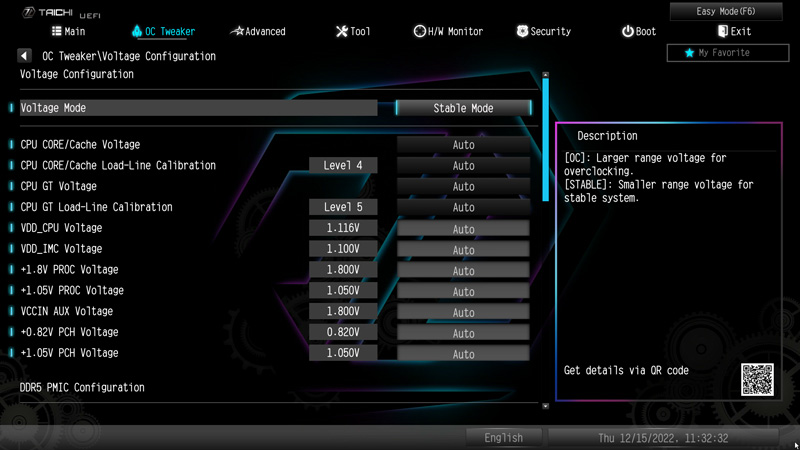Click the scrollbar up arrow
Viewport: 800px width, 450px height.
(x=545, y=75)
